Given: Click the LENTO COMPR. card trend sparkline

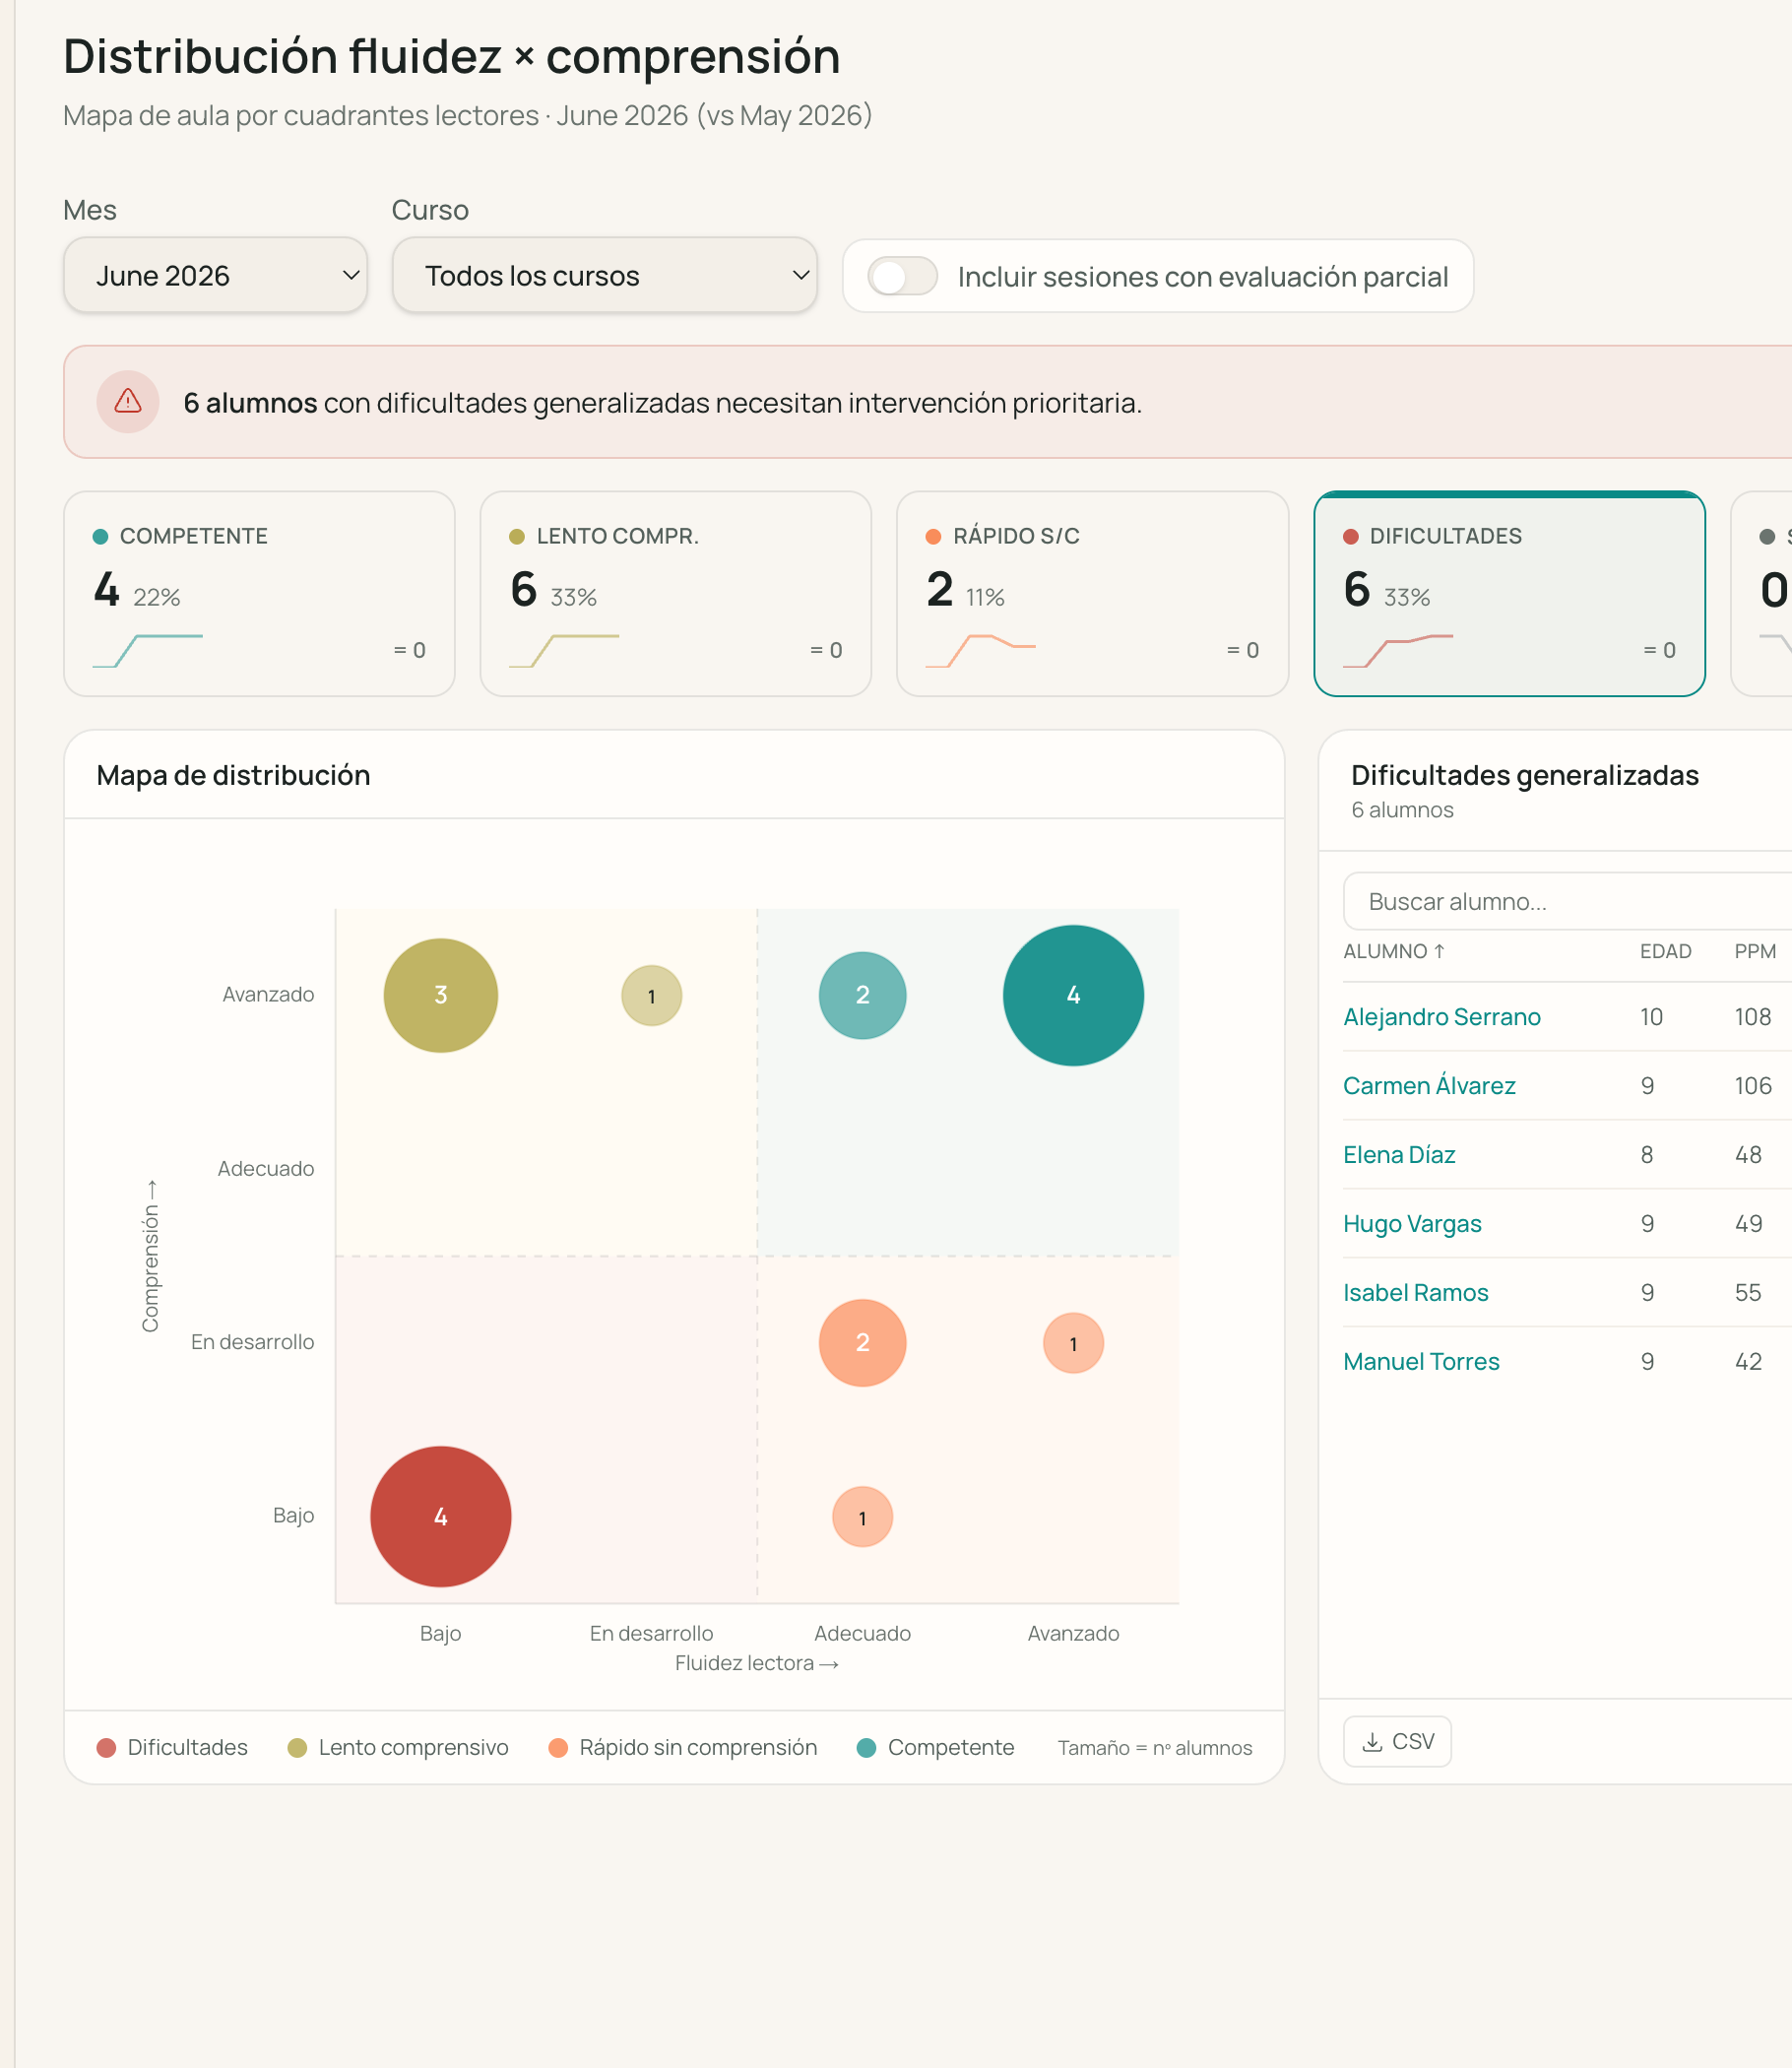Looking at the screenshot, I should [x=564, y=650].
